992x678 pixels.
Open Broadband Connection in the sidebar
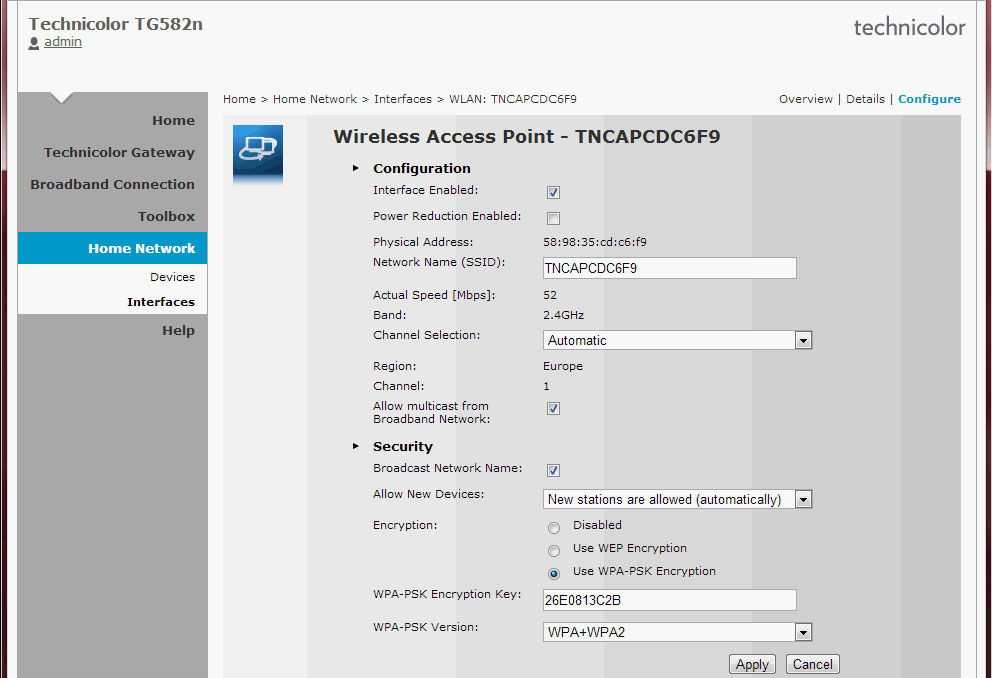click(x=112, y=185)
